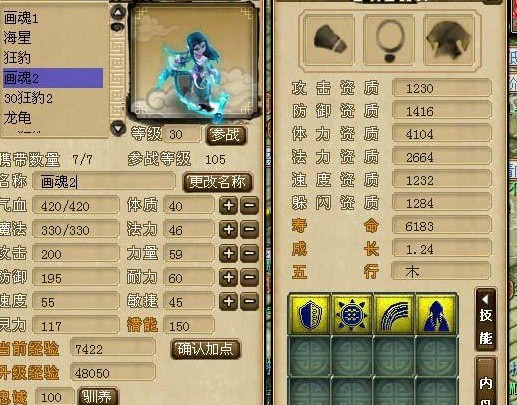Increase 力量 with its plus button
This screenshot has height=405, width=517.
tap(228, 253)
